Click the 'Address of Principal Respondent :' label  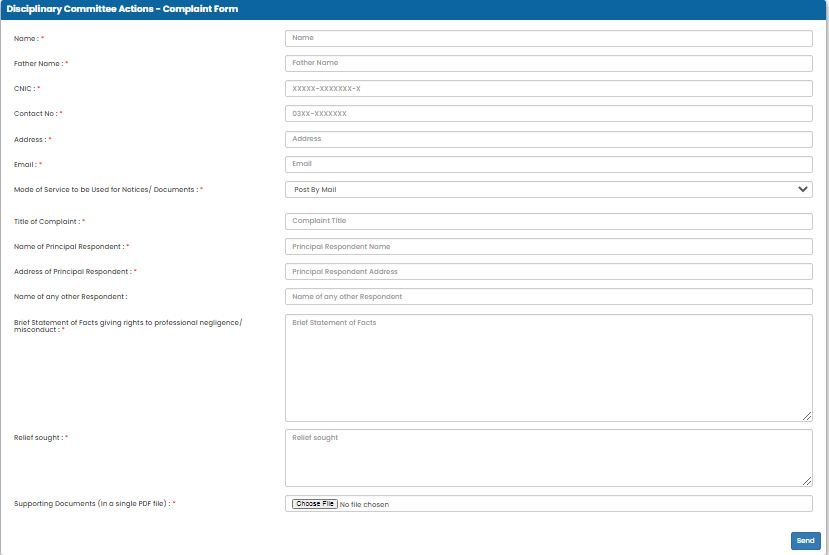[x=75, y=271]
